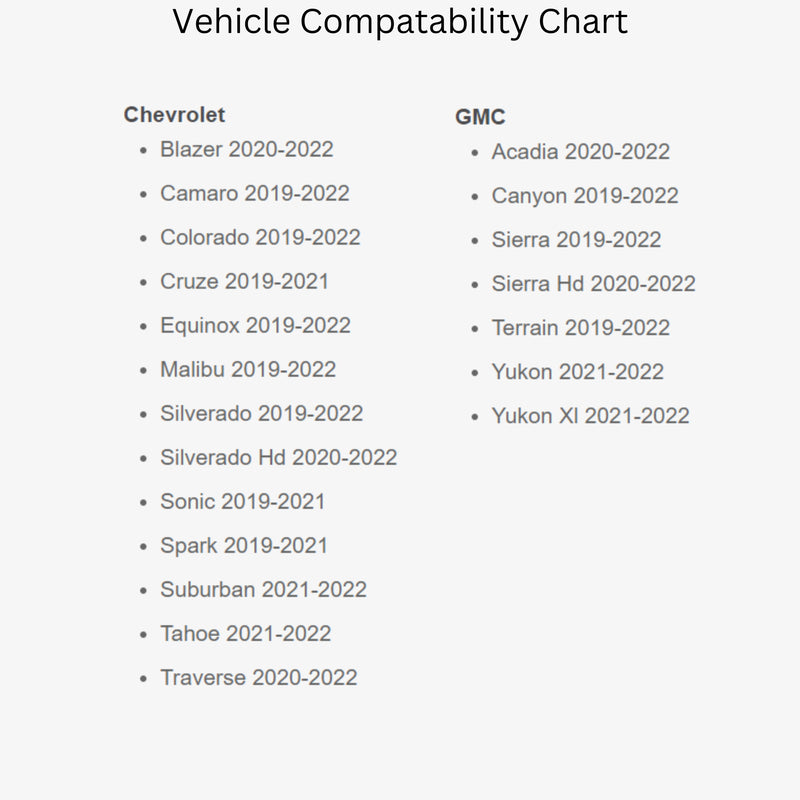Click the Colorado 2019-2022 list item
800x800 pixels.
260,238
